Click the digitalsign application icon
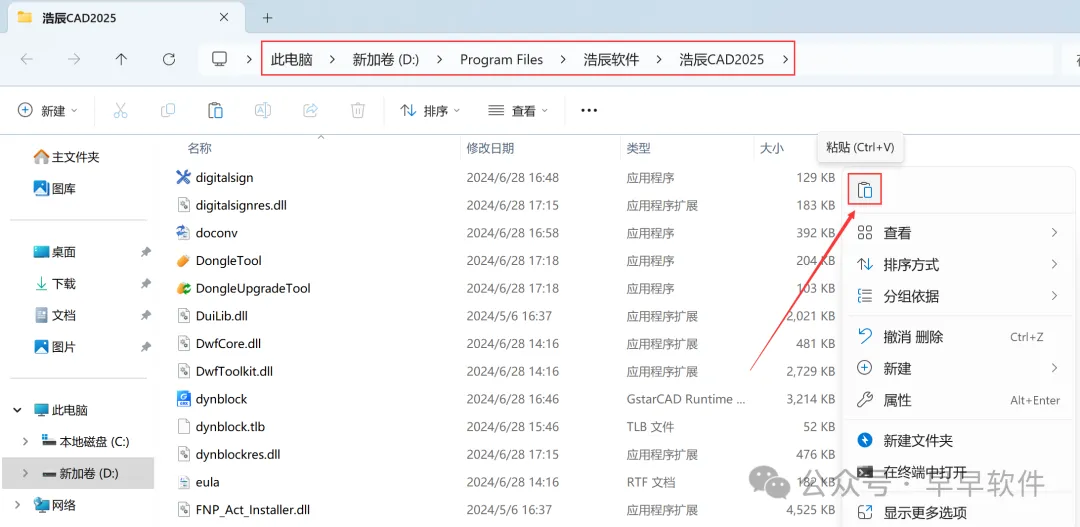This screenshot has width=1080, height=527. [183, 178]
